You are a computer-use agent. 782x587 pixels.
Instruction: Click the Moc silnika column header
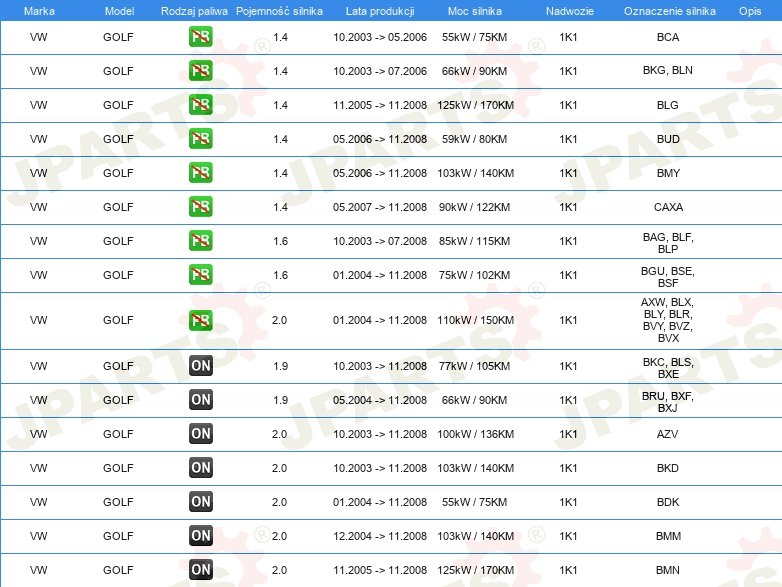(x=474, y=11)
